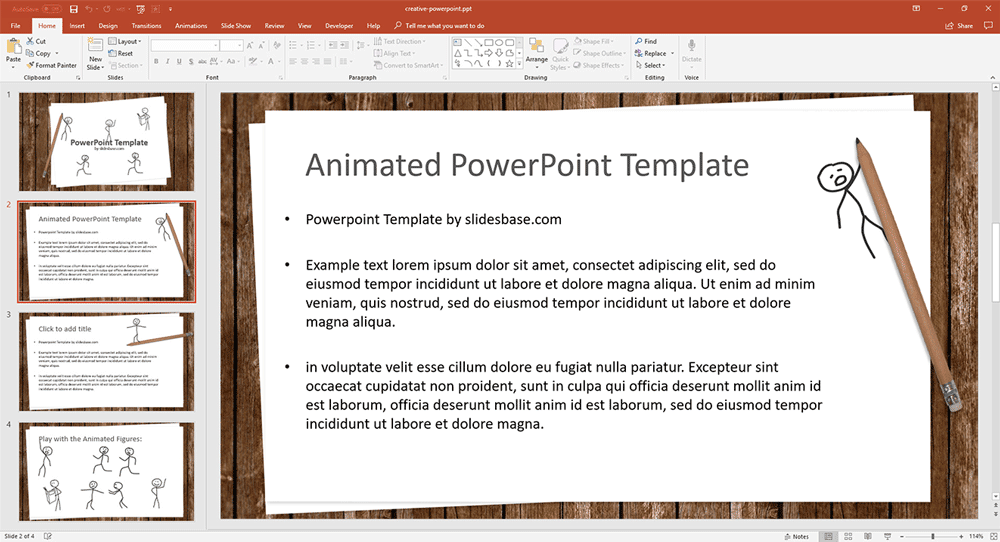
Task: Click Decrease Font Size icon
Action: click(261, 45)
